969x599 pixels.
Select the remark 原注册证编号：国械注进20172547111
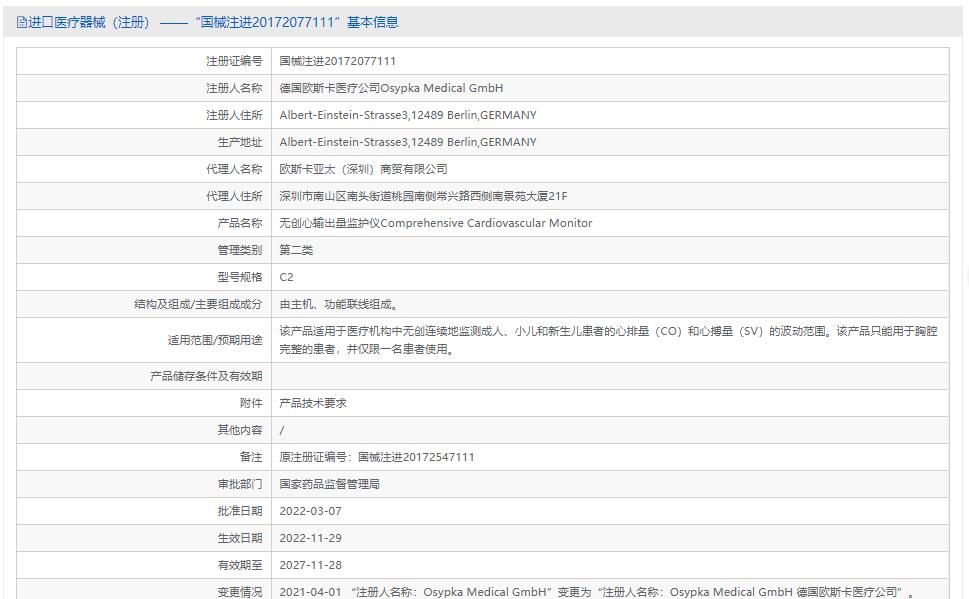[377, 457]
